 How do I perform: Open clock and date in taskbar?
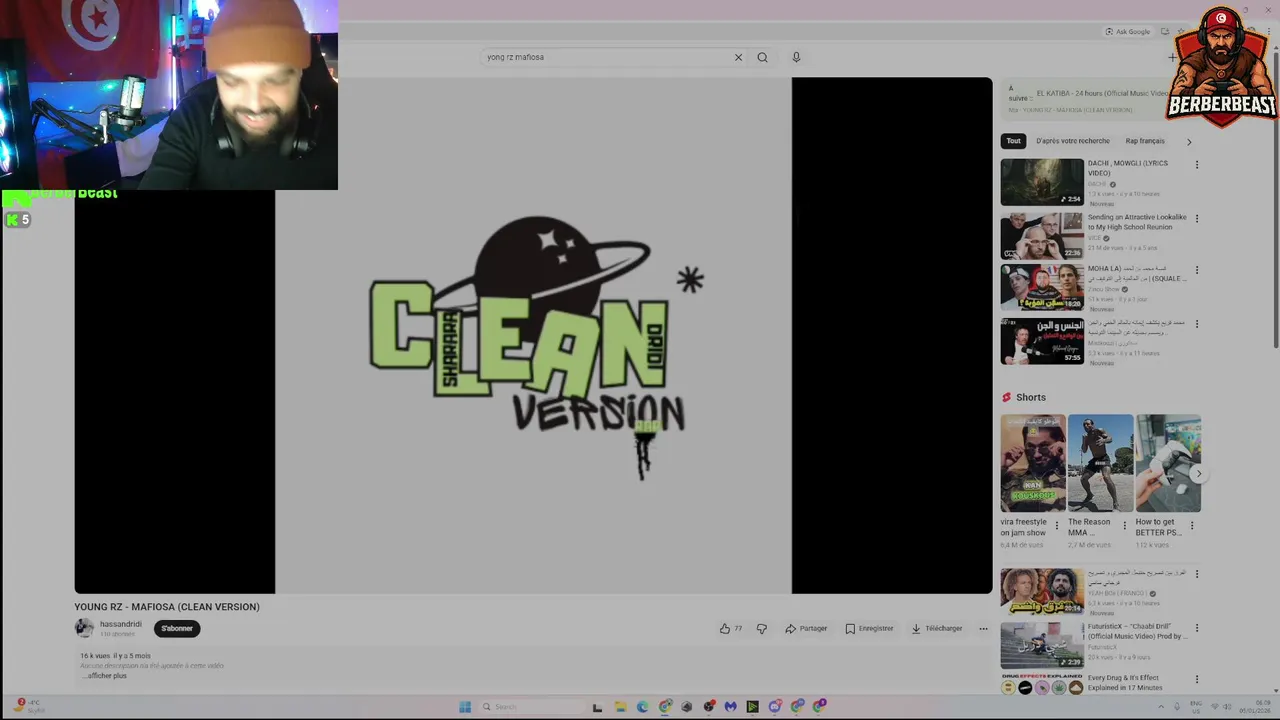(x=1253, y=707)
